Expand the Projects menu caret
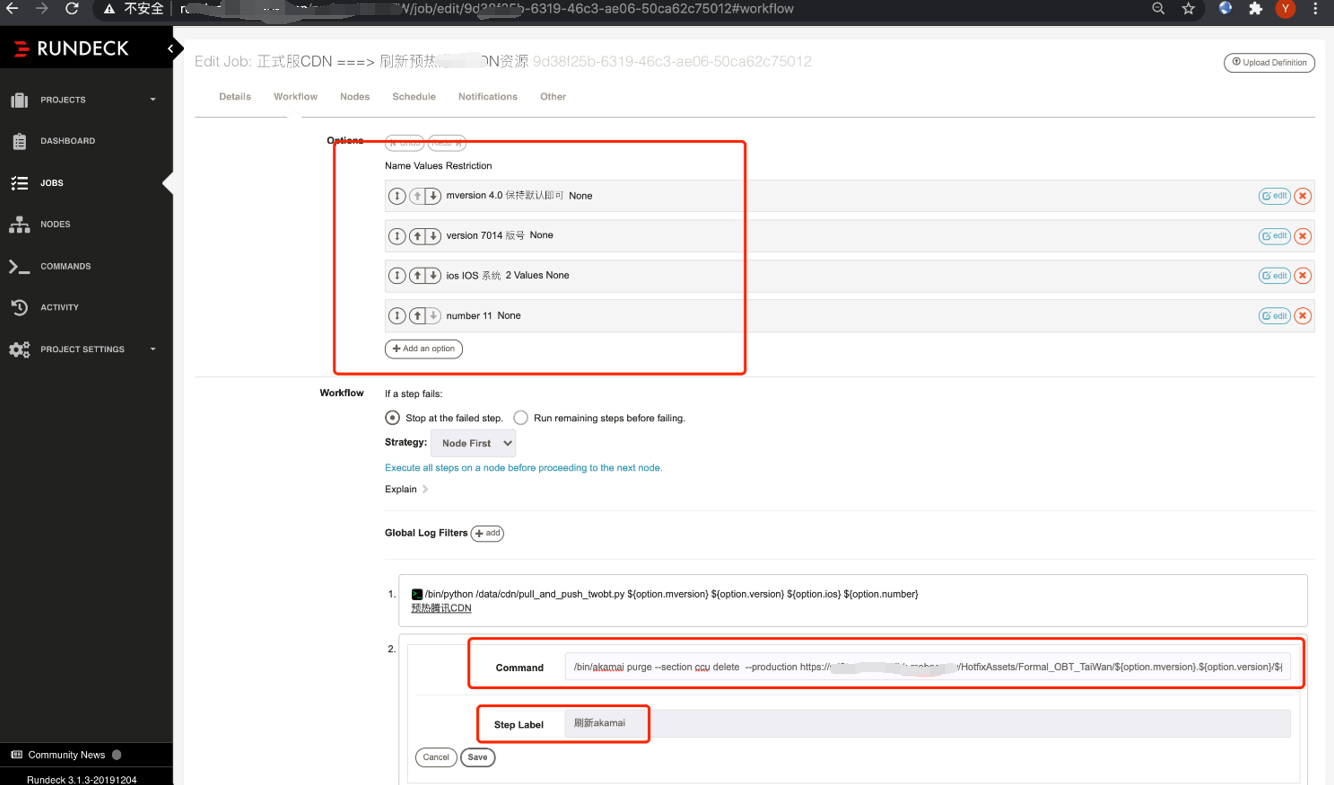 153,100
